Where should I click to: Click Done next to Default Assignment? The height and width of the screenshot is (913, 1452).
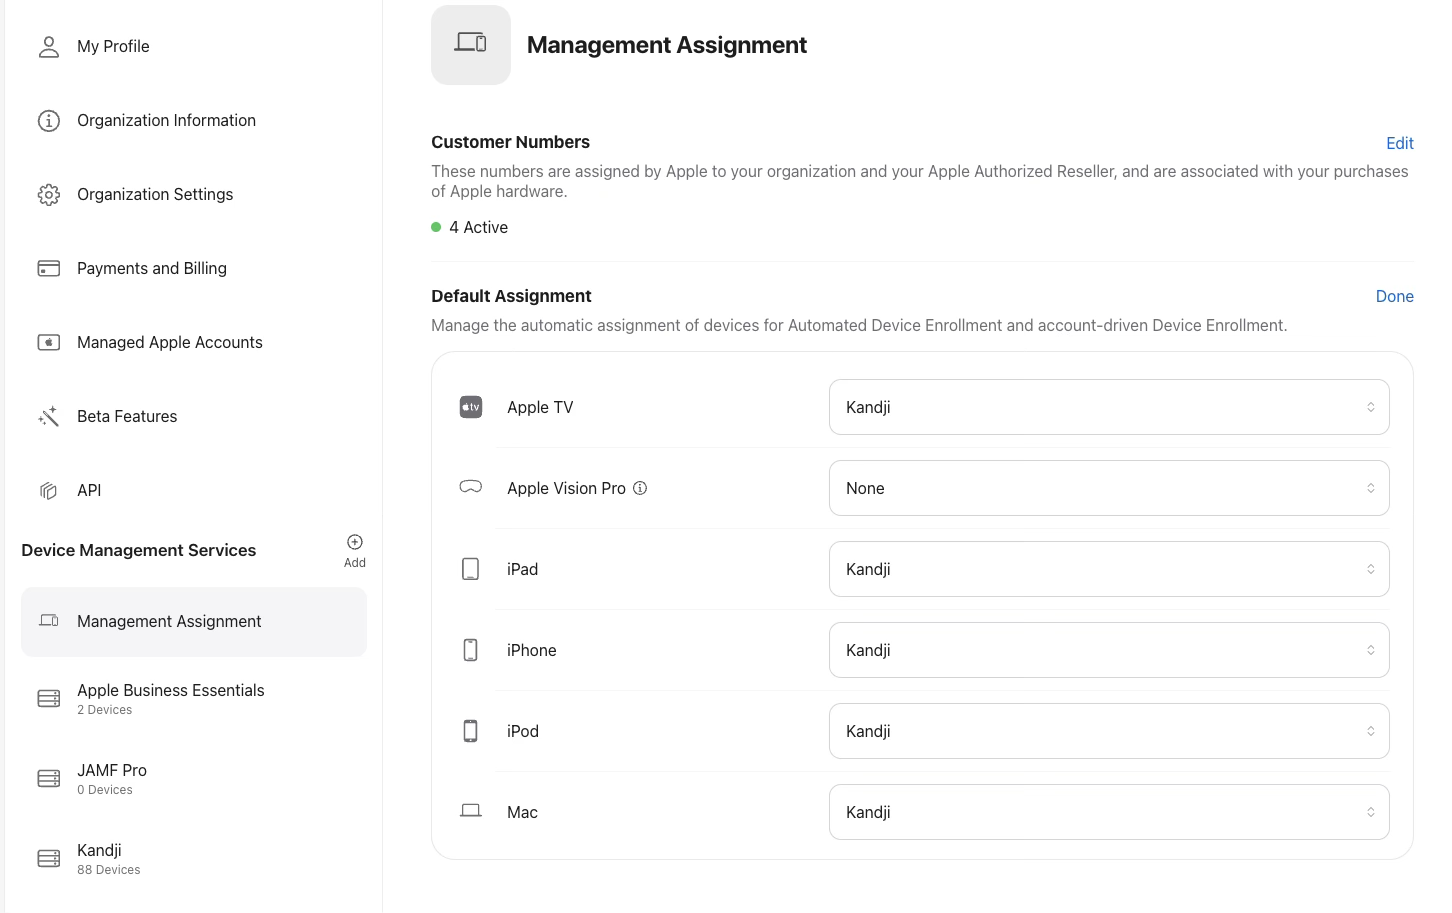pos(1394,296)
